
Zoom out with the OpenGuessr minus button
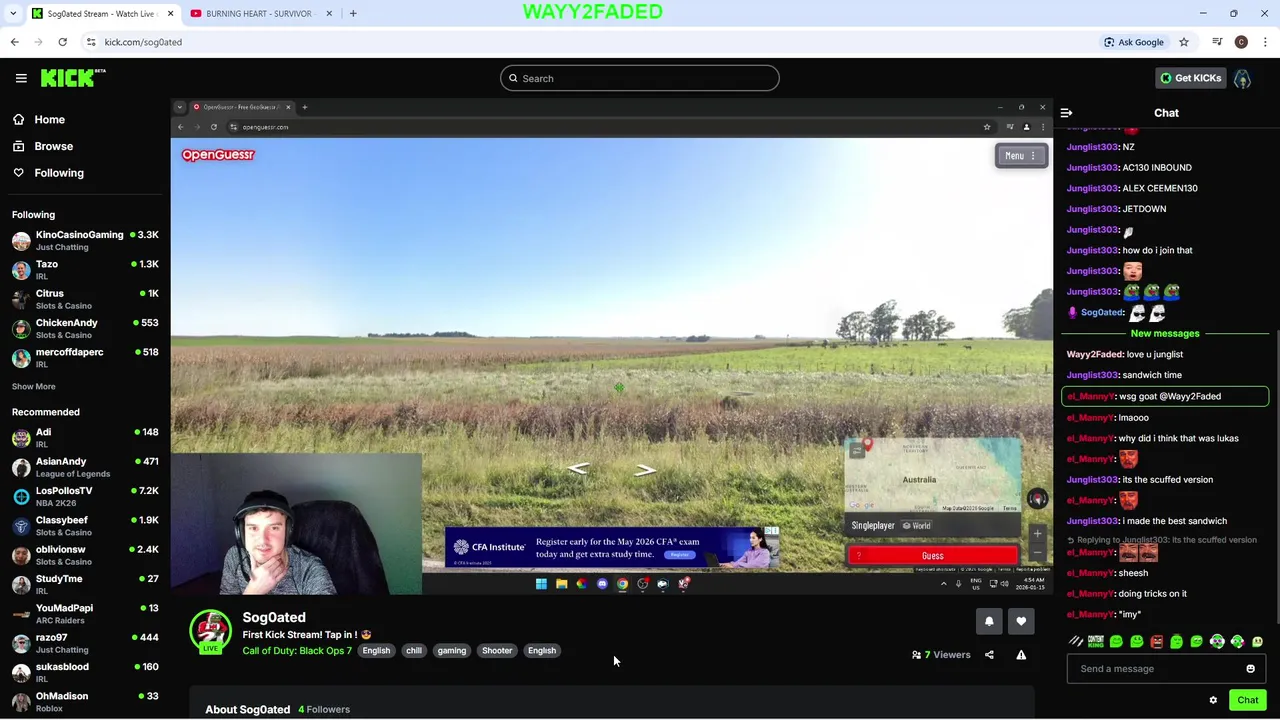click(1037, 552)
